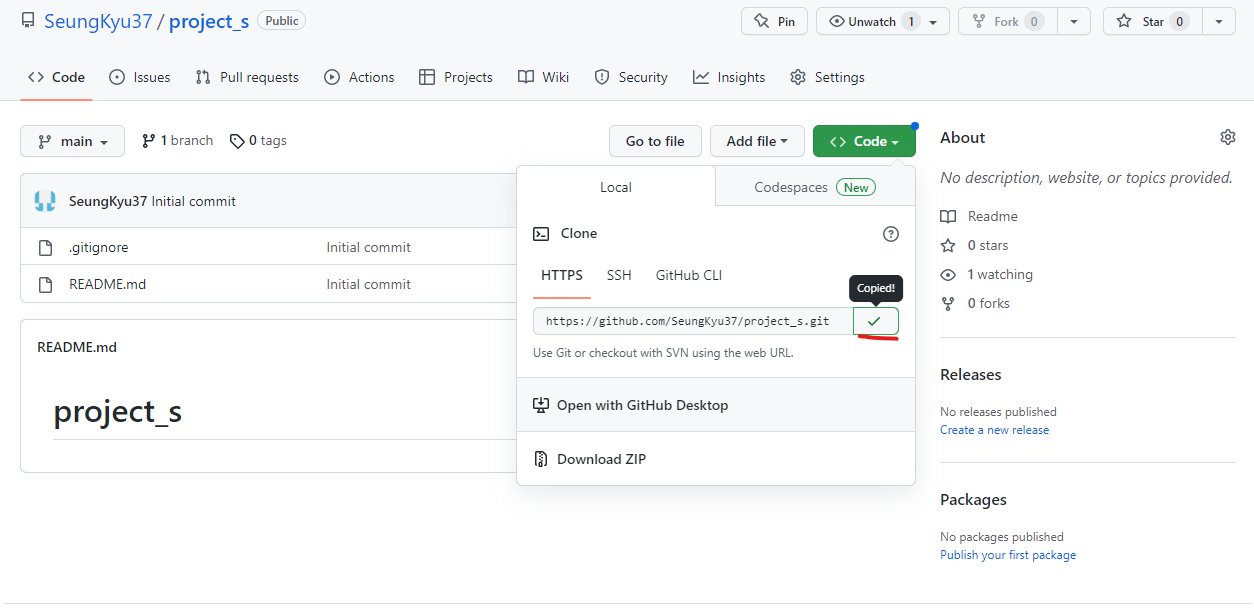Open repository Settings tab
The width and height of the screenshot is (1254, 612).
pyautogui.click(x=827, y=77)
